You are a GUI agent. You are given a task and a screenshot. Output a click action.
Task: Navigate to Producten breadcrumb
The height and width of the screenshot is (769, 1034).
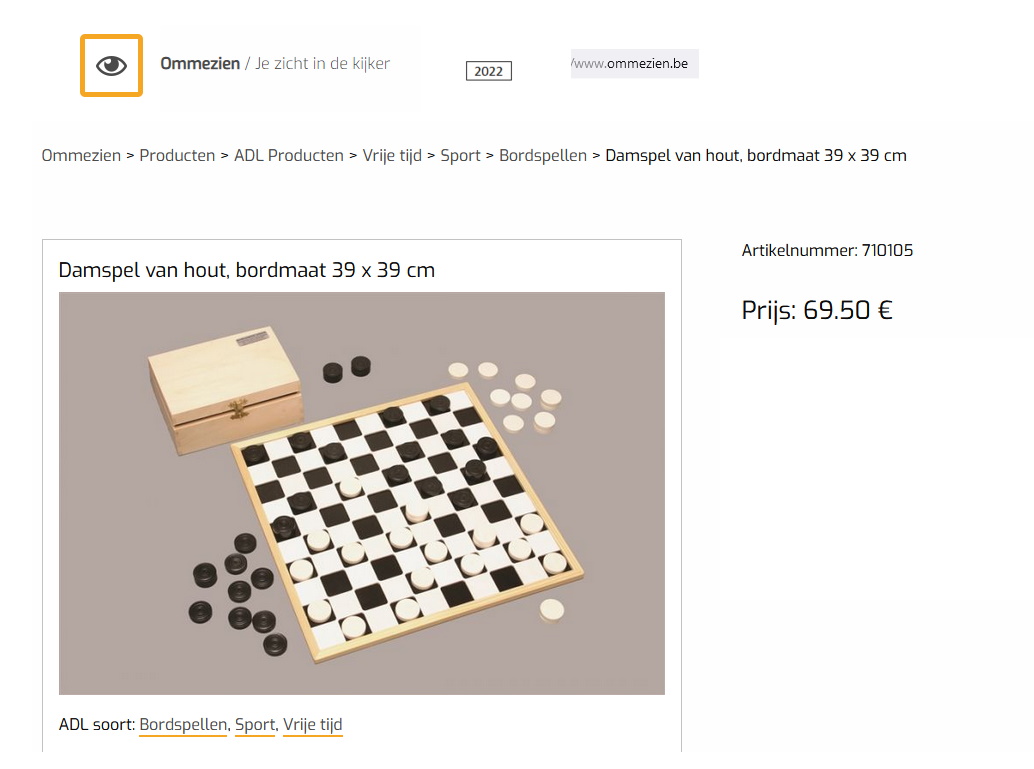tap(177, 156)
